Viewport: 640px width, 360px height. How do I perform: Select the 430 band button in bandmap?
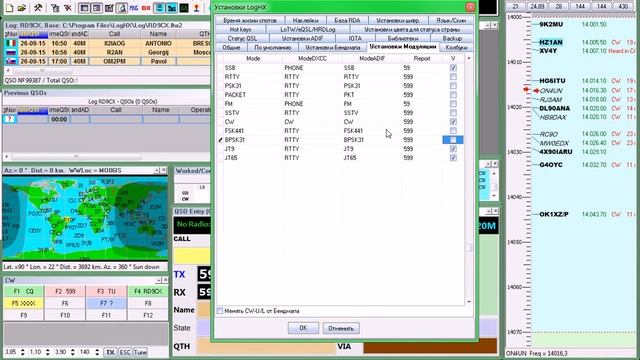[623, 7]
